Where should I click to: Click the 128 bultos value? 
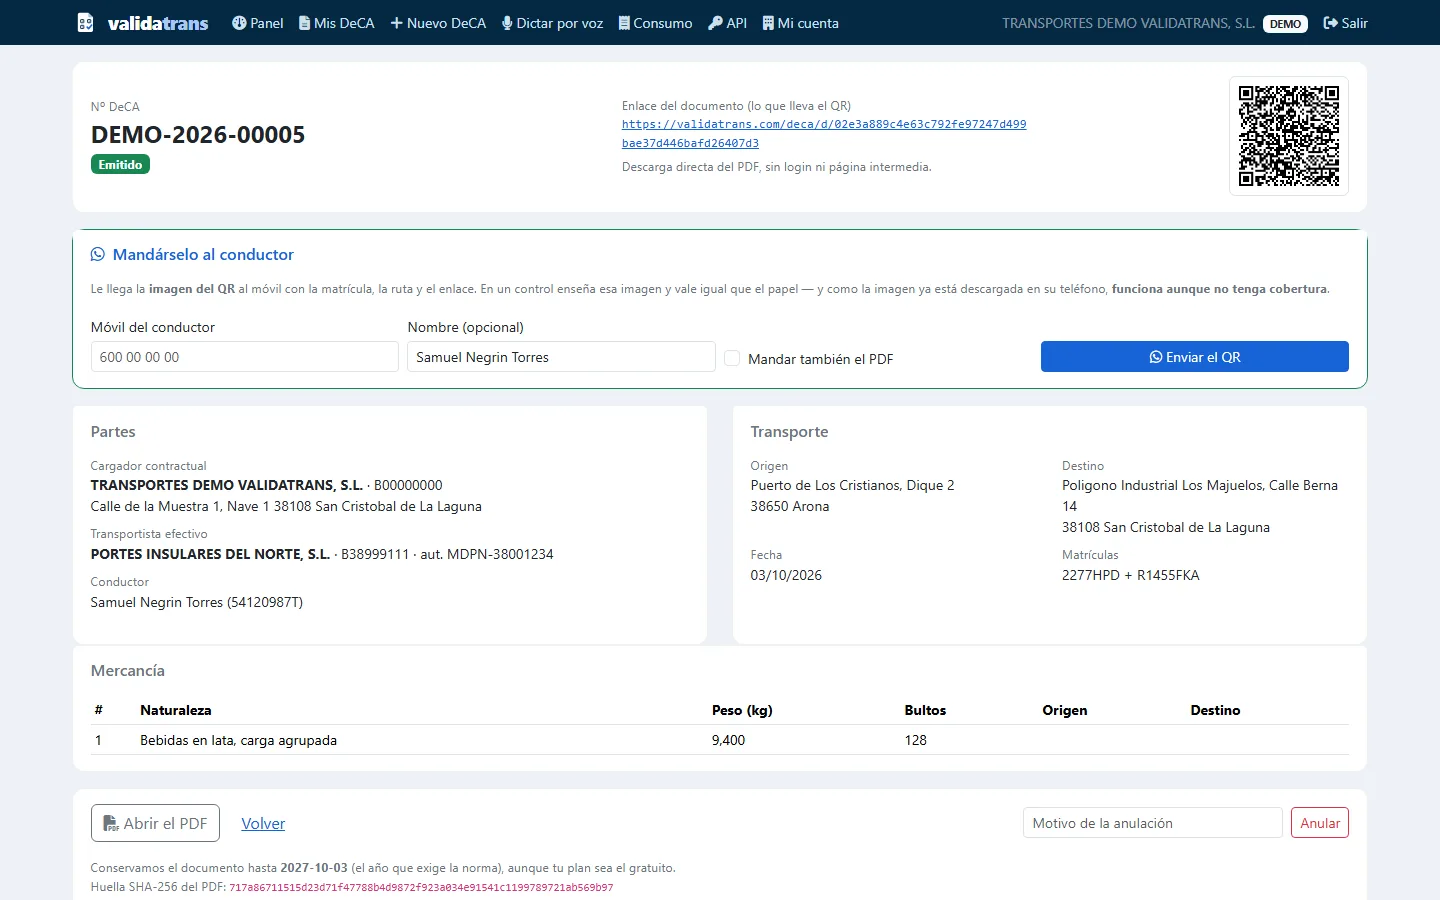[916, 740]
